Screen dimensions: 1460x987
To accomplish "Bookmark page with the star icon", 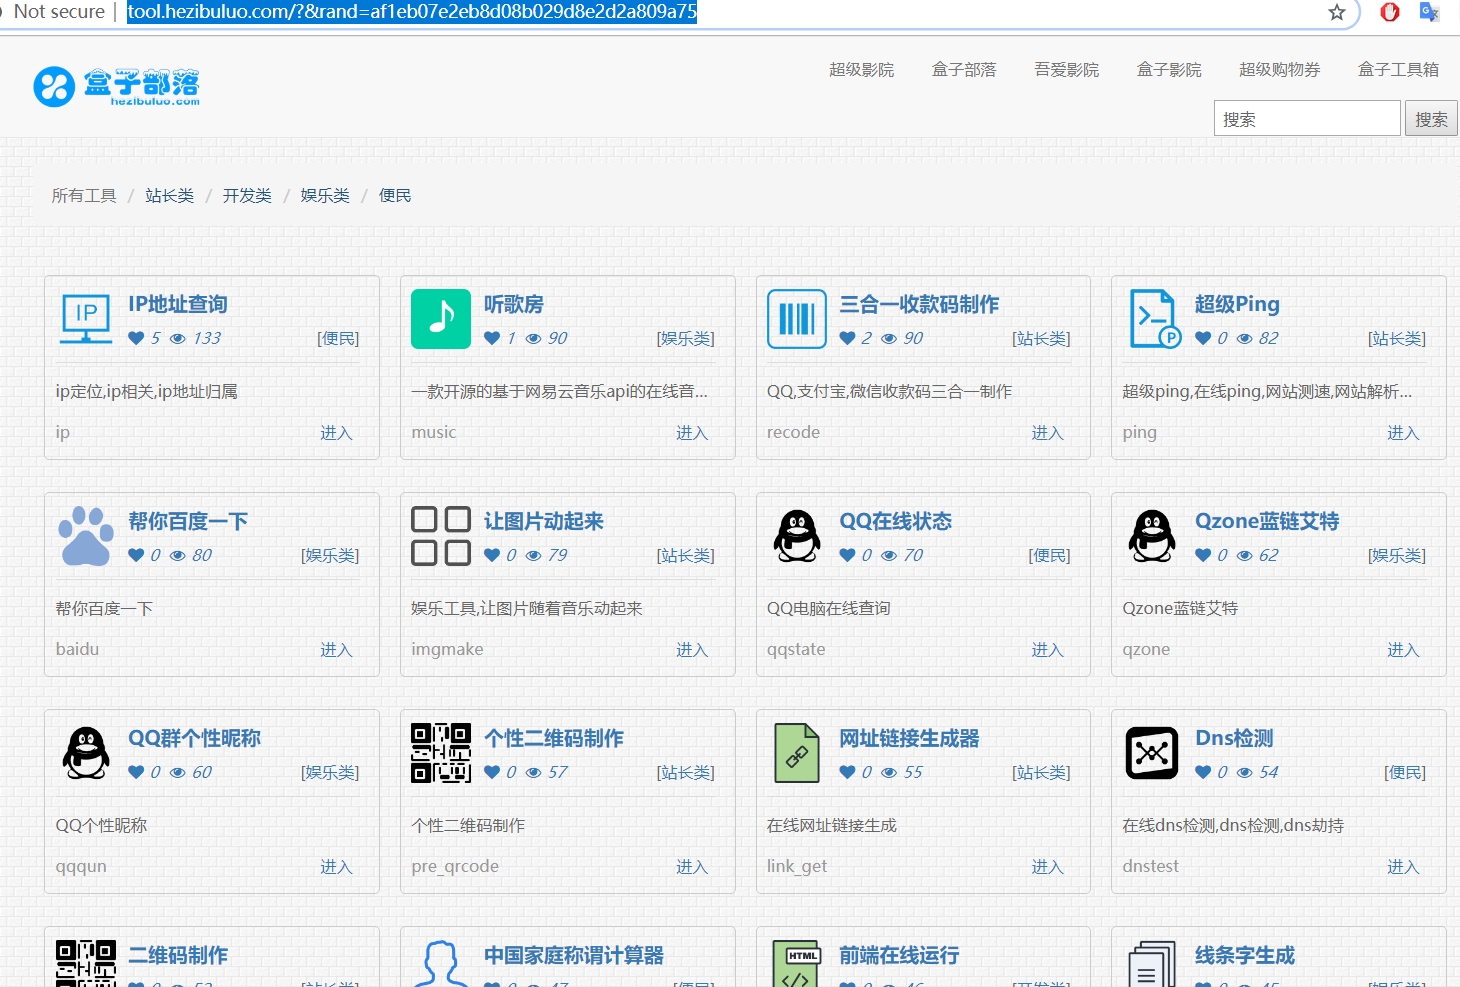I will (x=1337, y=12).
